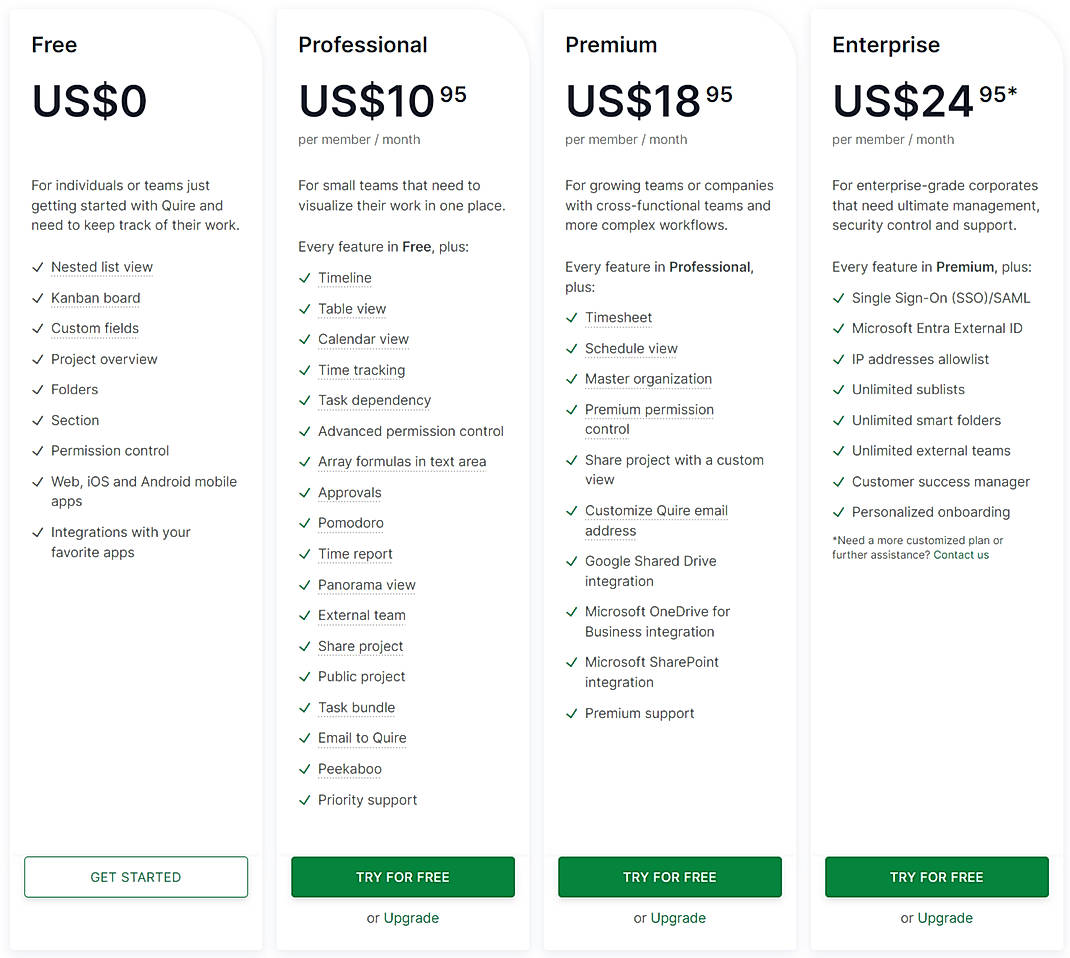
Task: Open the Email to Quire link
Action: point(361,738)
